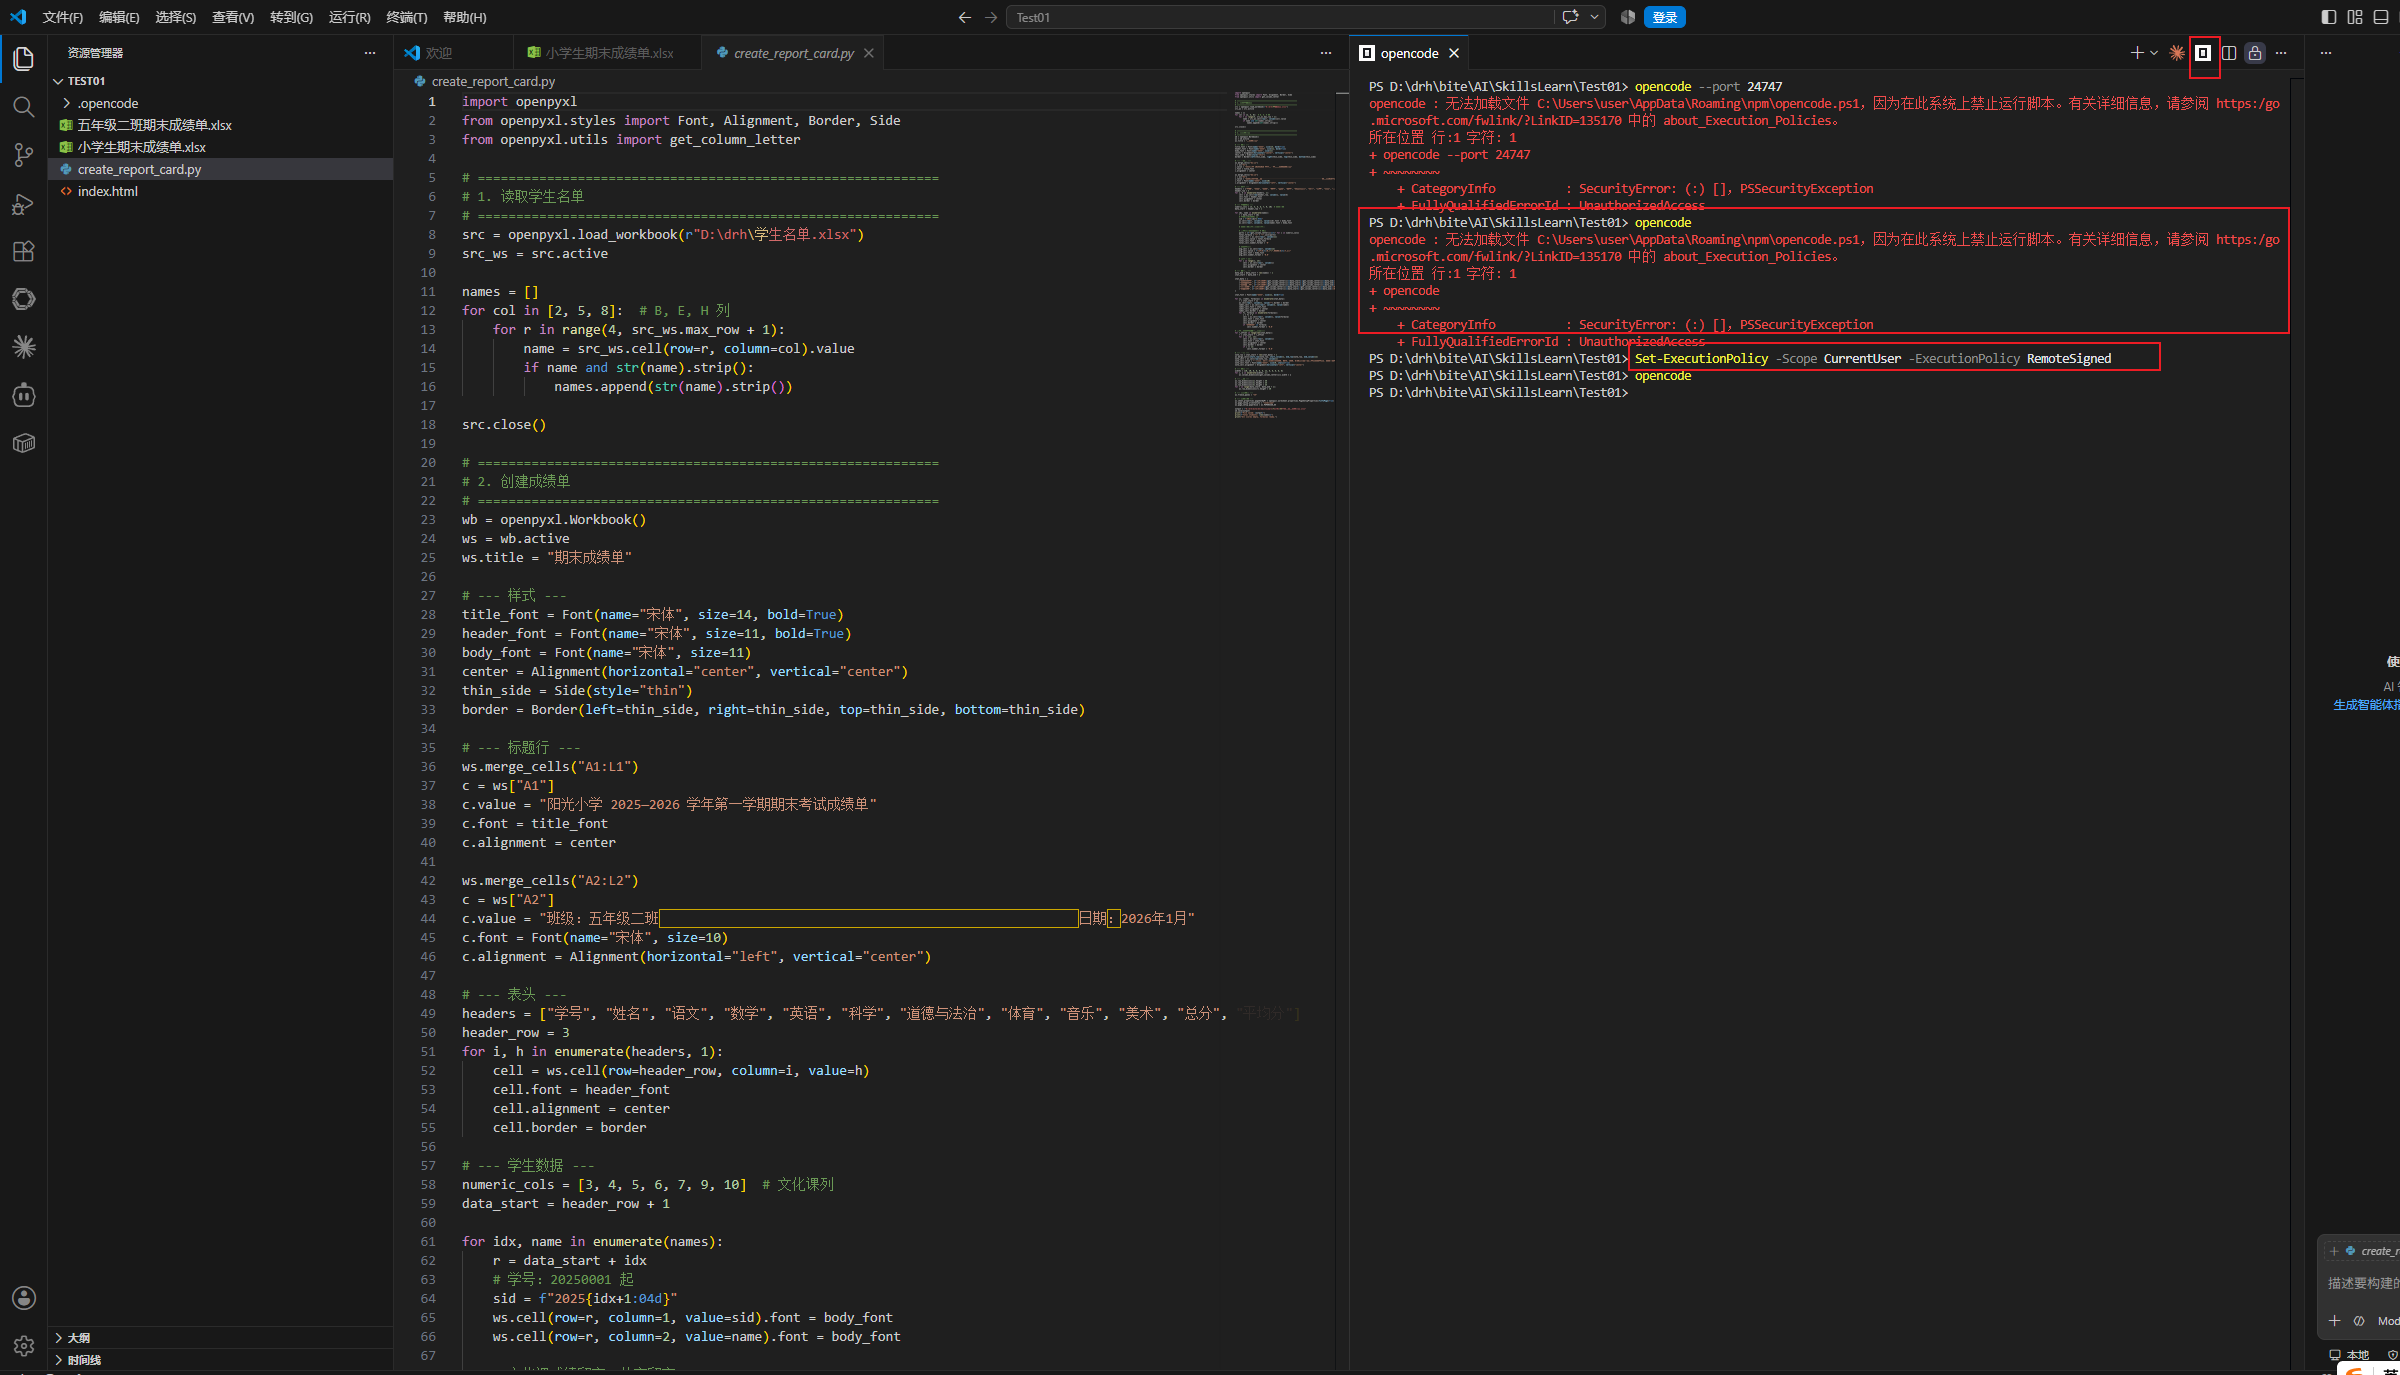This screenshot has width=2400, height=1375.
Task: Go back with the title bar arrow
Action: point(964,17)
